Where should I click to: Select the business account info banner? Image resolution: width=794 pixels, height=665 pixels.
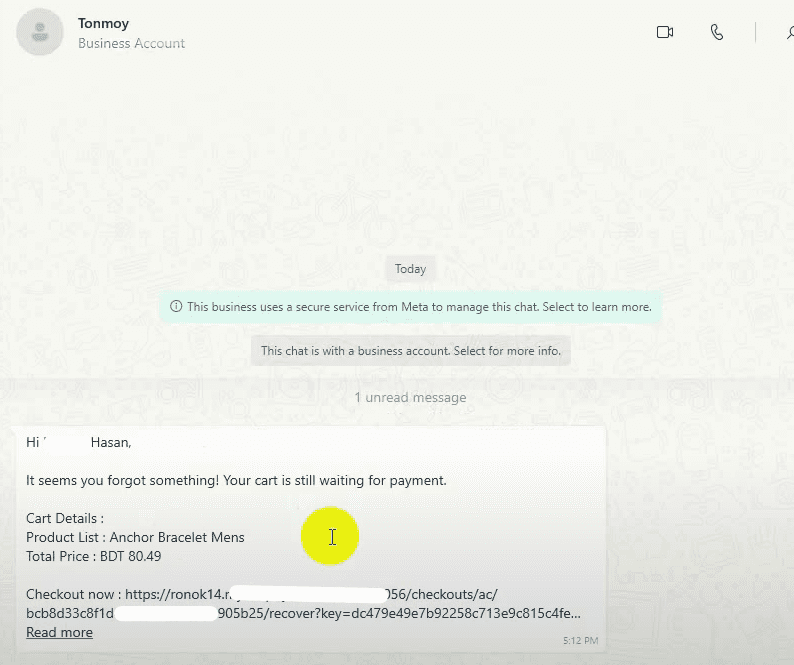[410, 351]
